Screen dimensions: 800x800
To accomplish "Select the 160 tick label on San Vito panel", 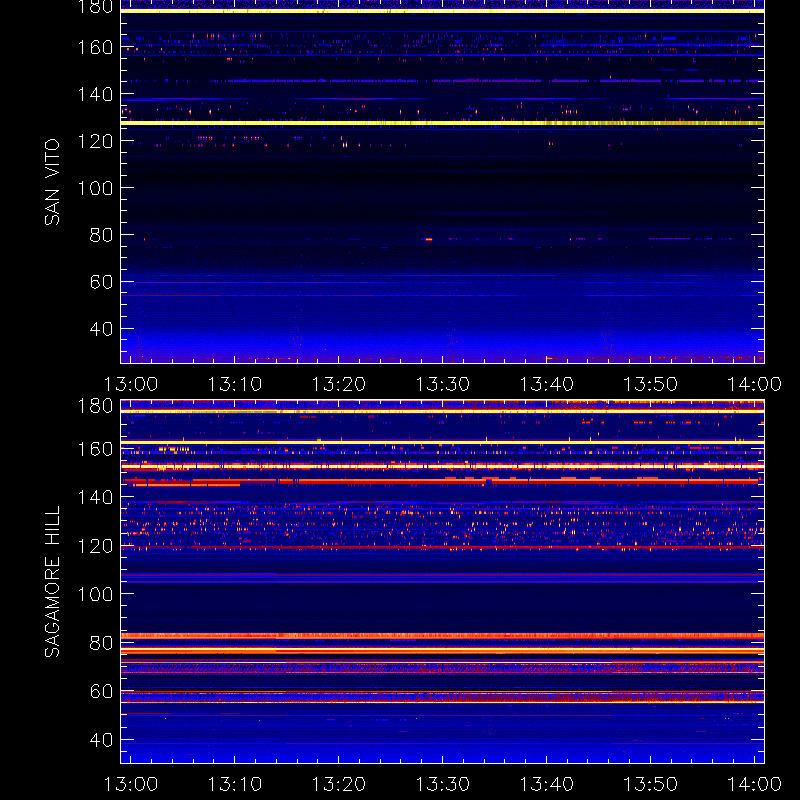I will pyautogui.click(x=95, y=47).
